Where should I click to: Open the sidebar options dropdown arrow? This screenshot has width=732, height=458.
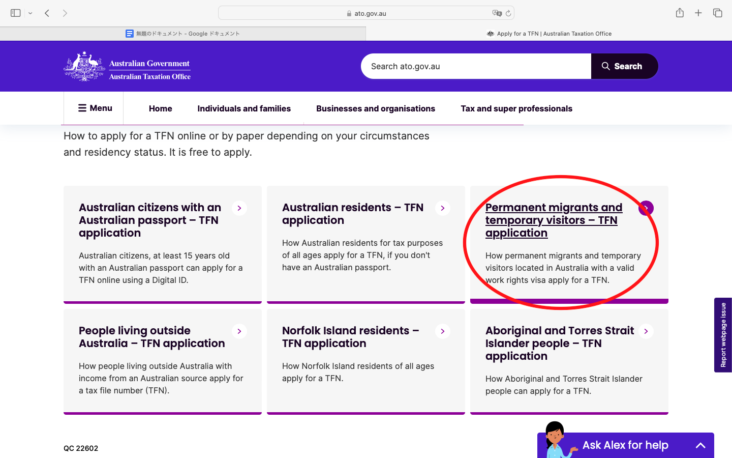click(x=29, y=13)
